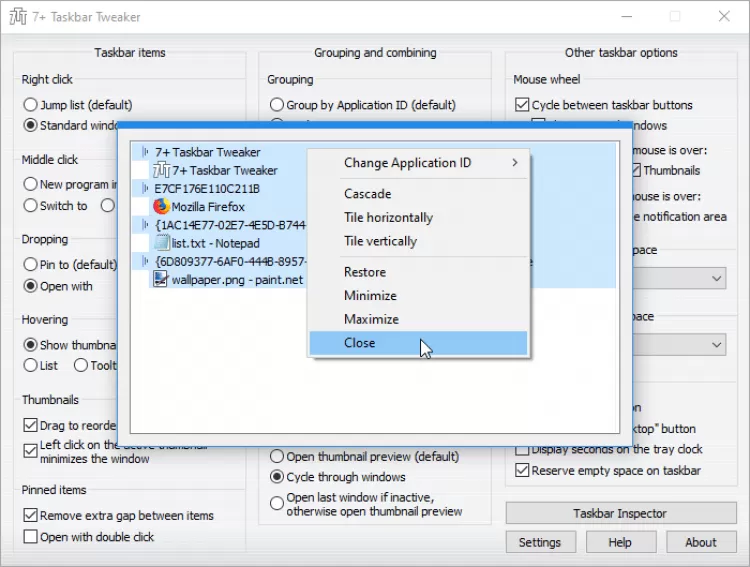This screenshot has width=750, height=567.
Task: Enable Open with double click
Action: [30, 537]
